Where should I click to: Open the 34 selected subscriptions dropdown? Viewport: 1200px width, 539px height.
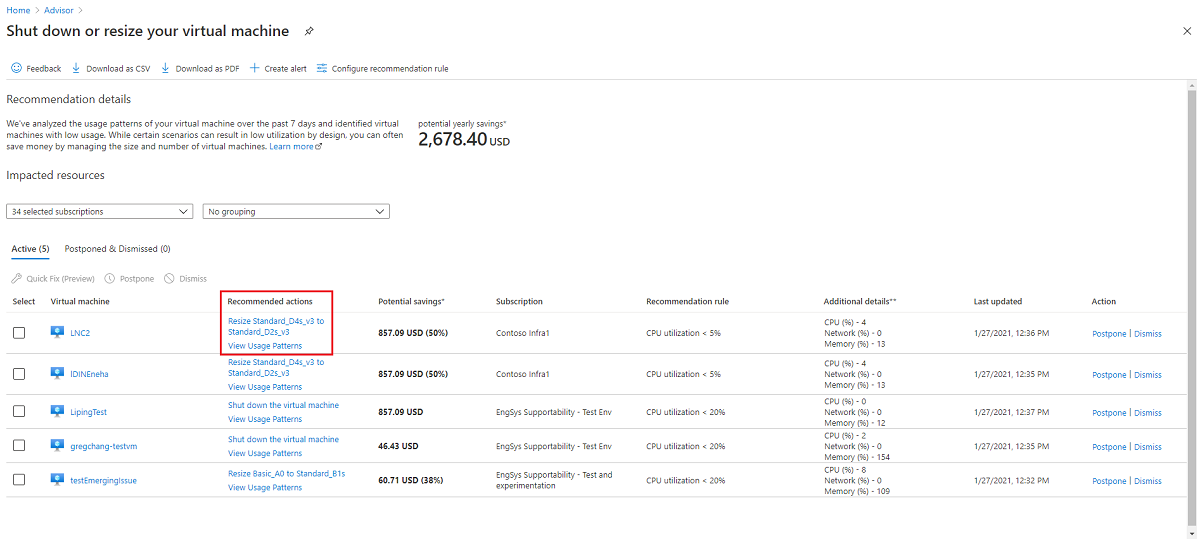click(99, 211)
